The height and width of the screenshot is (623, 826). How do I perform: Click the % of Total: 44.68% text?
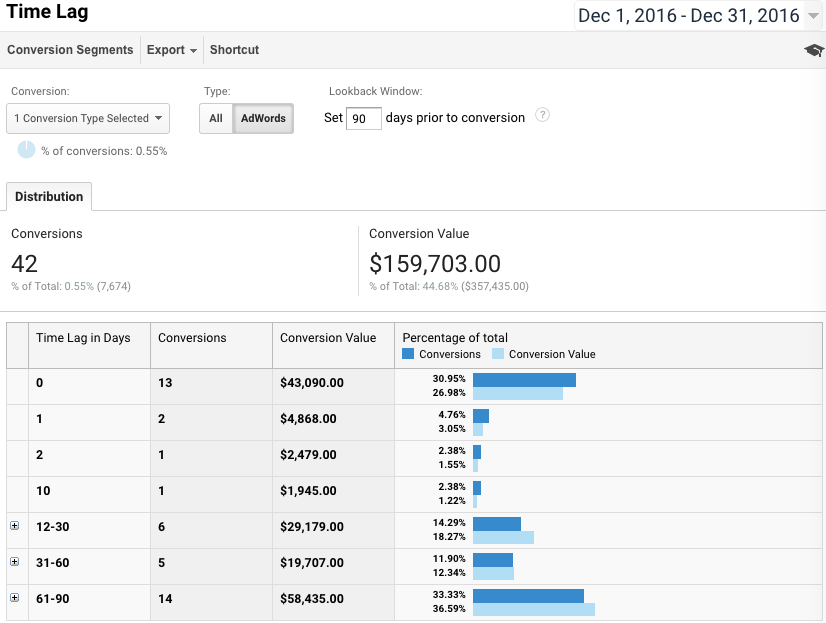point(414,286)
